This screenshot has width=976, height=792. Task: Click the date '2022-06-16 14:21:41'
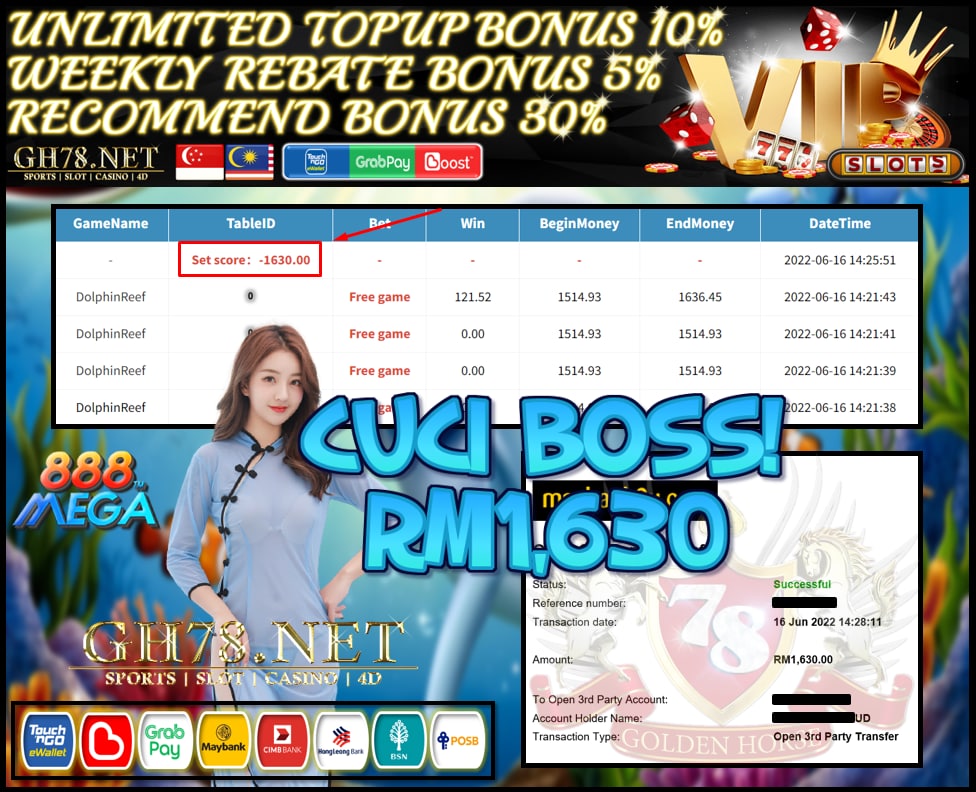pyautogui.click(x=840, y=334)
